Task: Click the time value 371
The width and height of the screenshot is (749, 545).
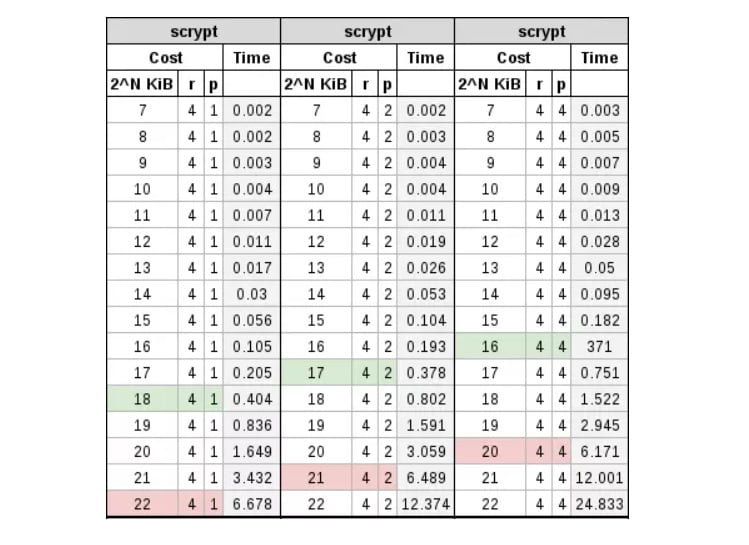Action: coord(600,346)
